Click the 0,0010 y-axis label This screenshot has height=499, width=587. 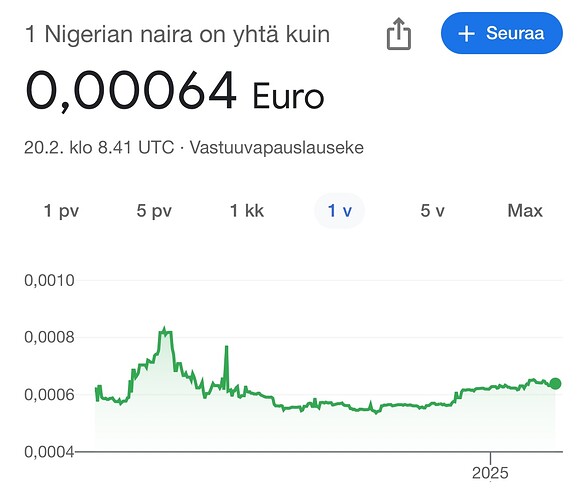point(49,280)
